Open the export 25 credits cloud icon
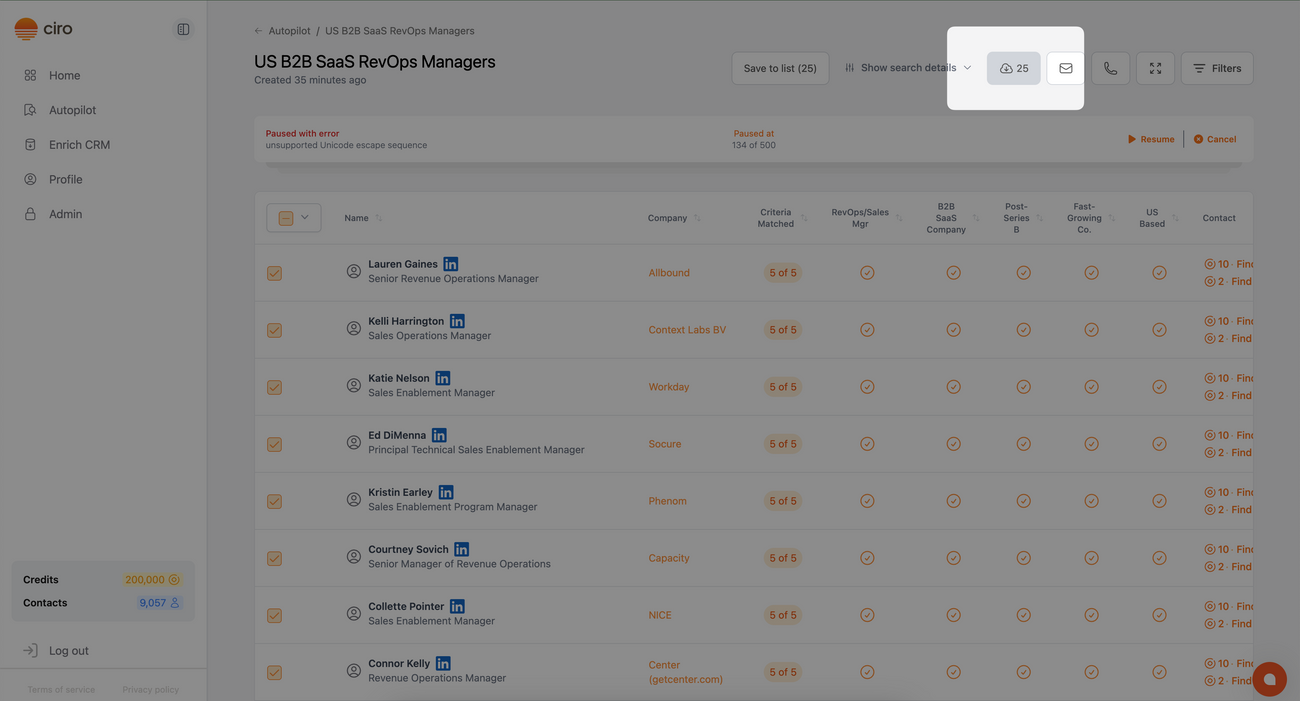1300x701 pixels. (x=1013, y=67)
